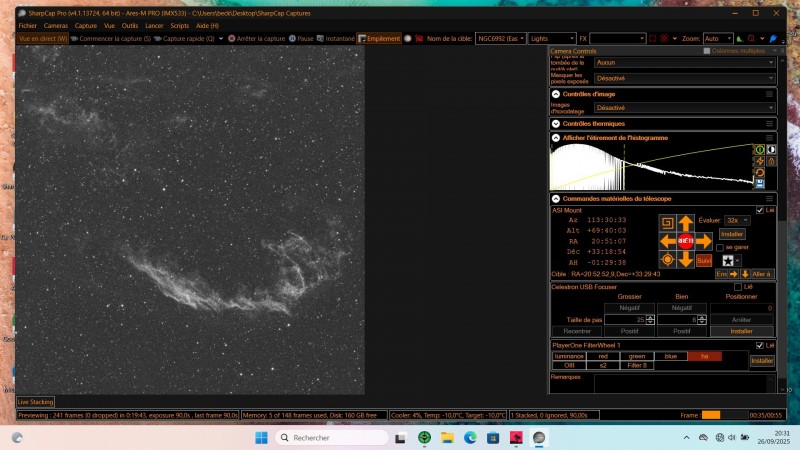Open the Masquer les pixels exposés dropdown
The height and width of the screenshot is (450, 800).
click(x=685, y=79)
